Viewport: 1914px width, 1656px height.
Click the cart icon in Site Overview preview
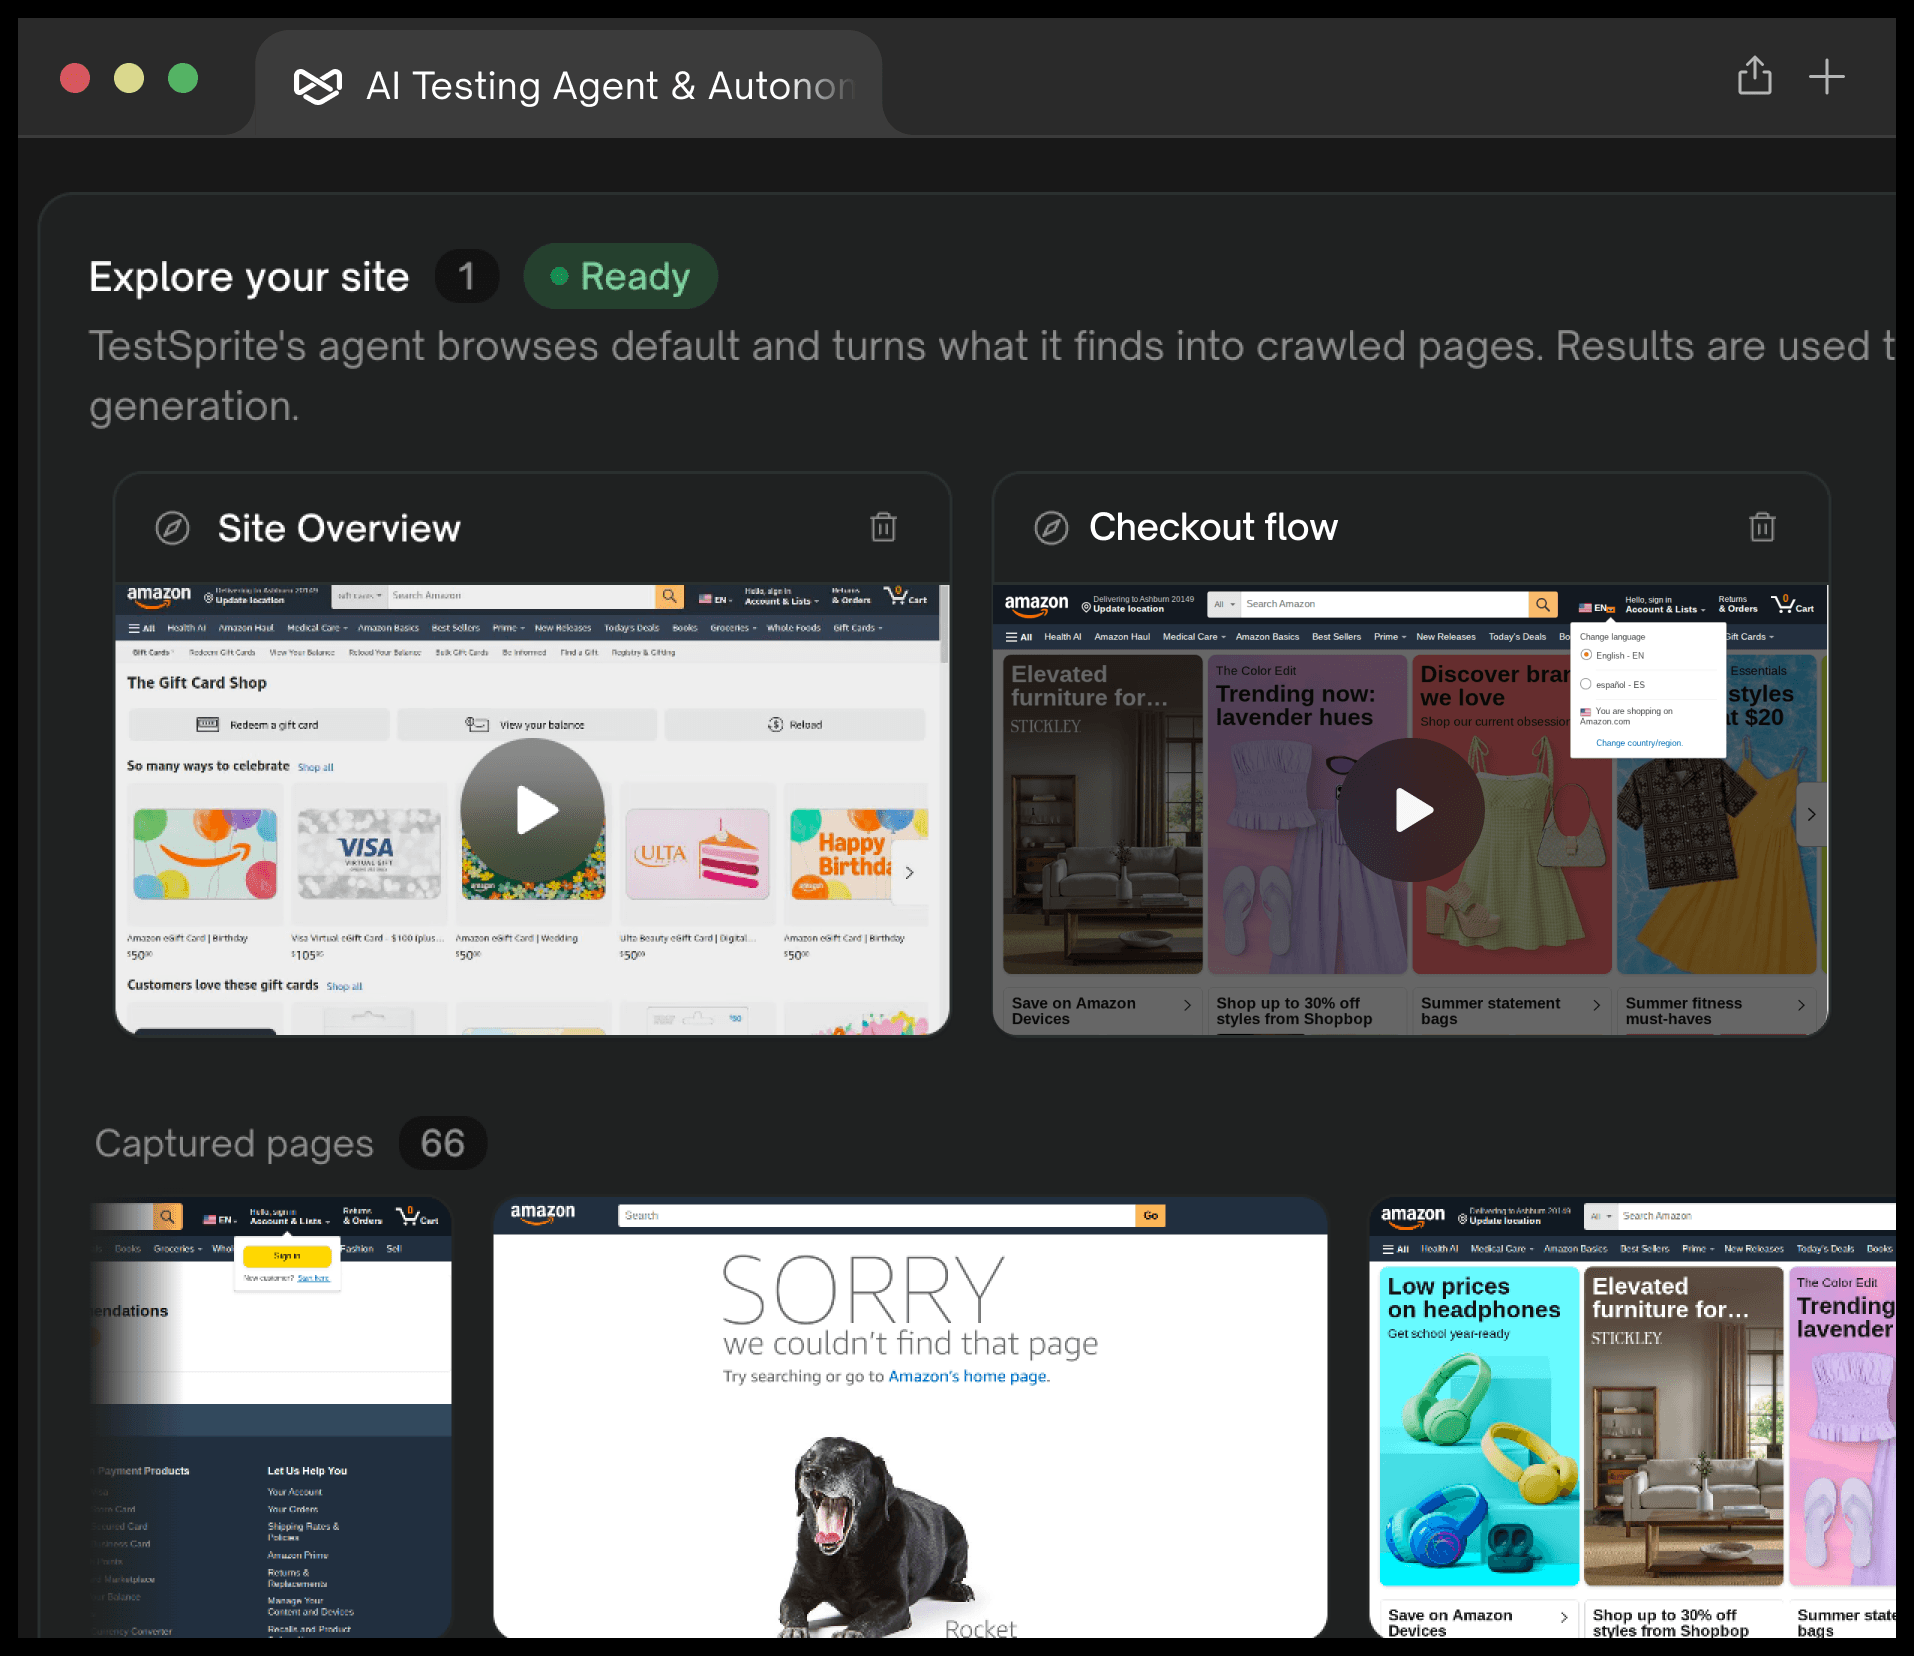pos(905,596)
